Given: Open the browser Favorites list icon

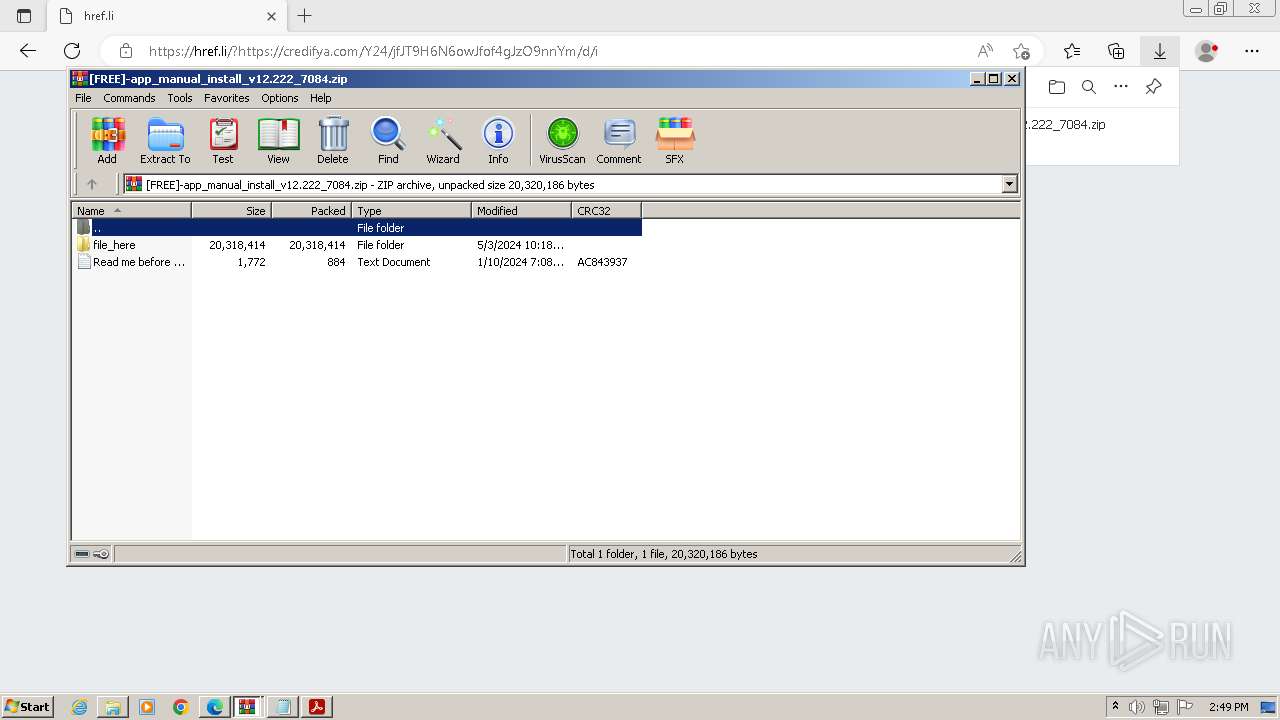Looking at the screenshot, I should coord(1072,51).
